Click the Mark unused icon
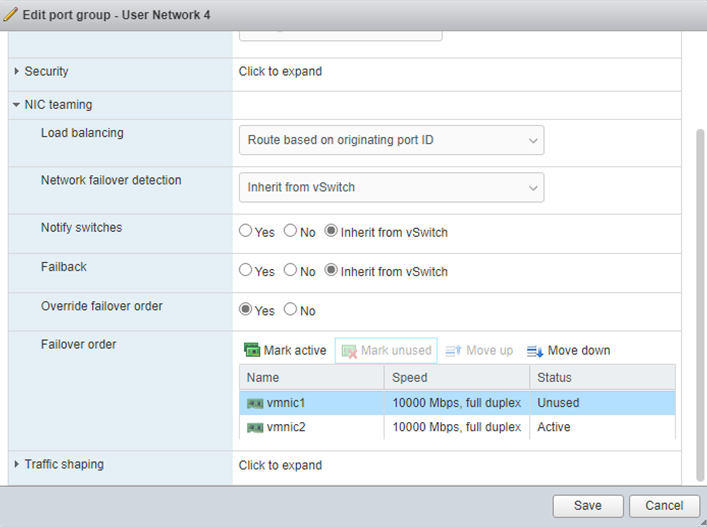Image resolution: width=707 pixels, height=527 pixels. 349,351
